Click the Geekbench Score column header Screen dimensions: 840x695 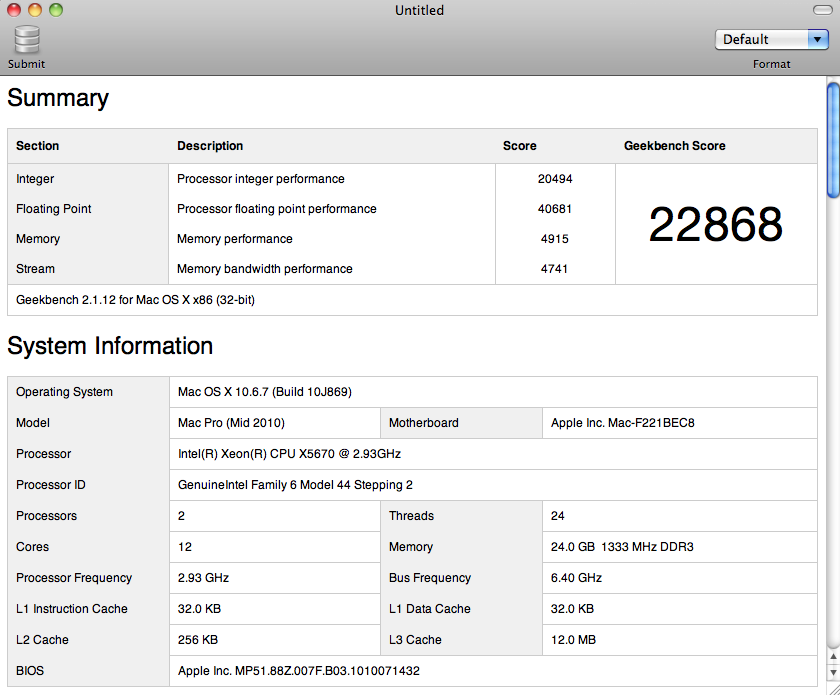click(674, 146)
